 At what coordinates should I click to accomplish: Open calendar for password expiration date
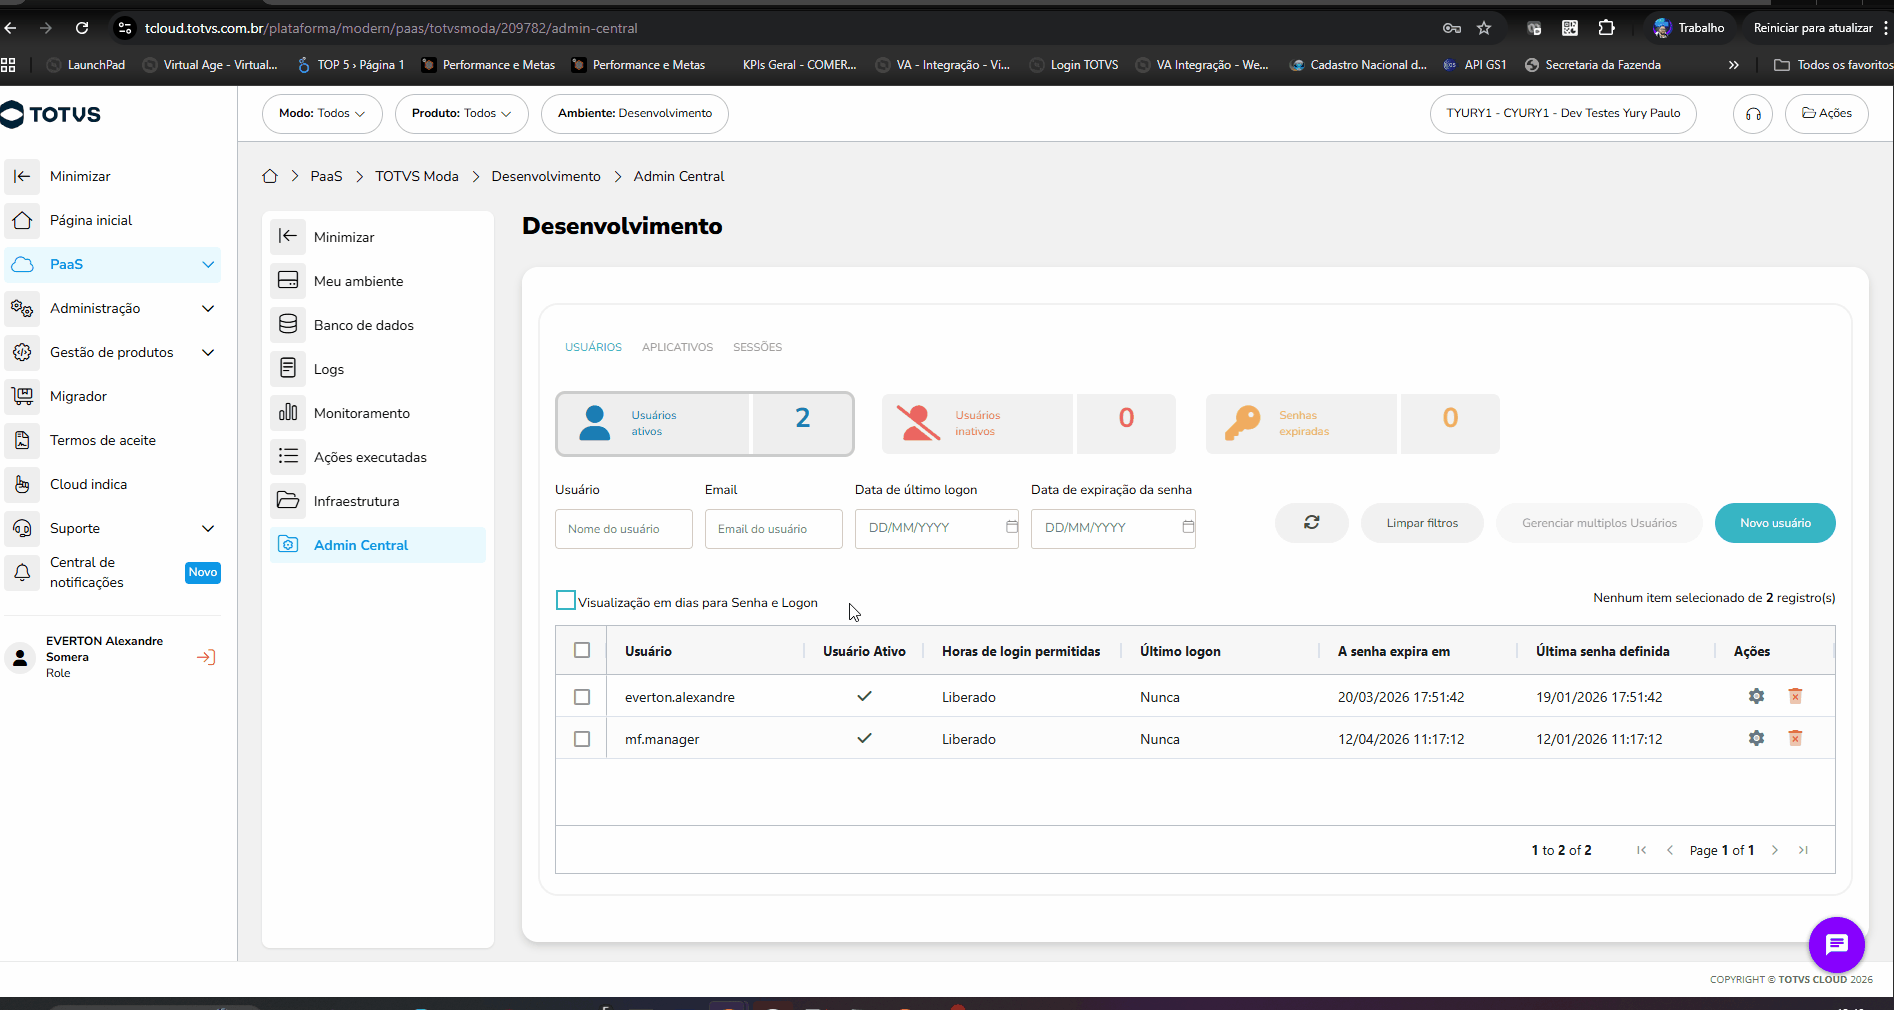(x=1188, y=527)
